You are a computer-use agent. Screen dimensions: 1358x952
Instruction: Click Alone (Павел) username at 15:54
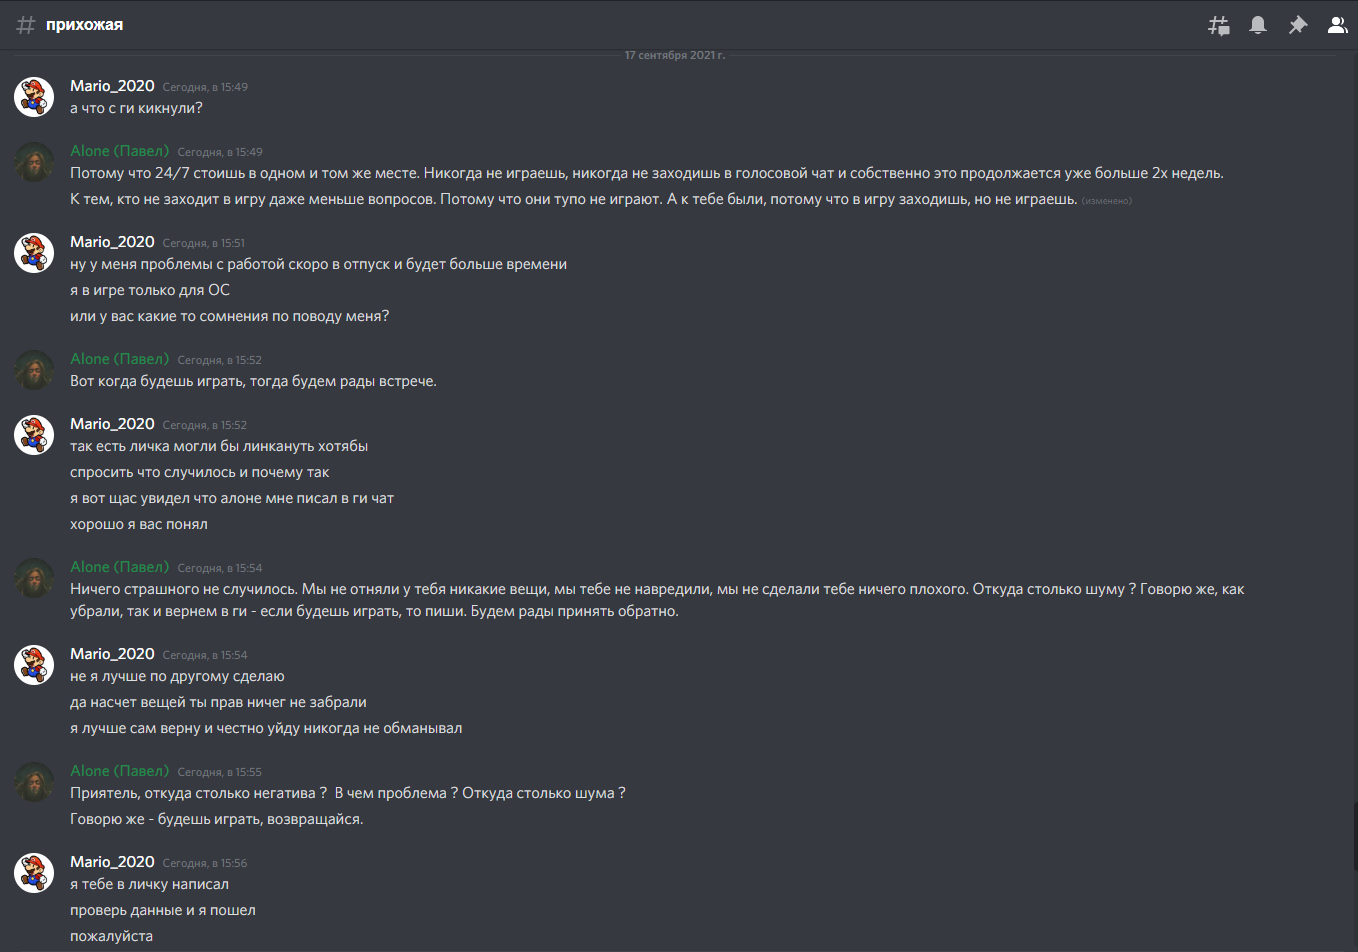119,567
